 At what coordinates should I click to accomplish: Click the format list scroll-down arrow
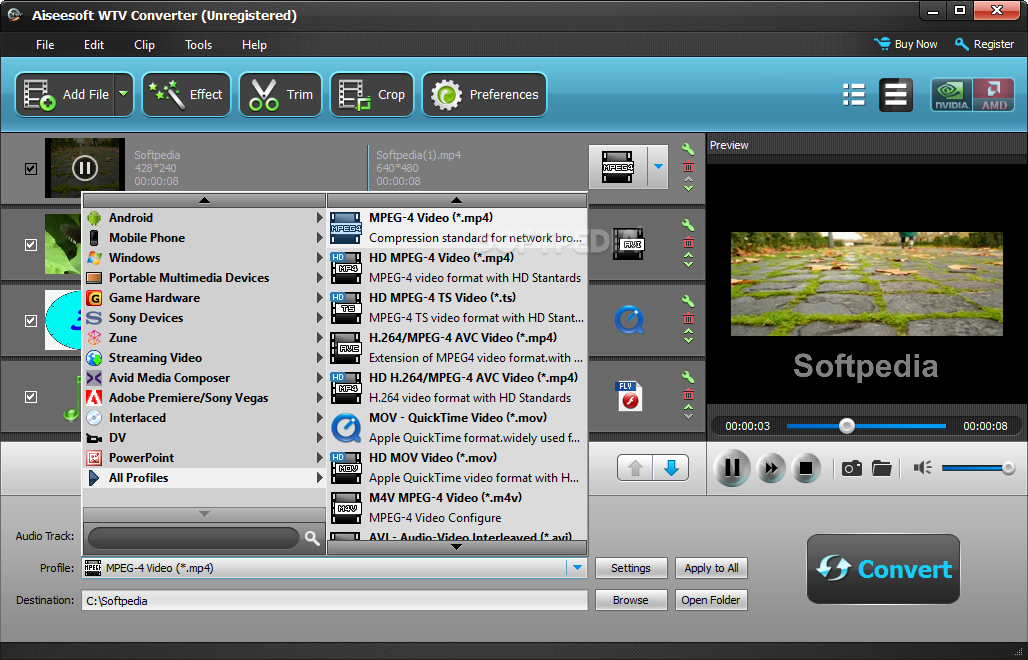[x=457, y=547]
